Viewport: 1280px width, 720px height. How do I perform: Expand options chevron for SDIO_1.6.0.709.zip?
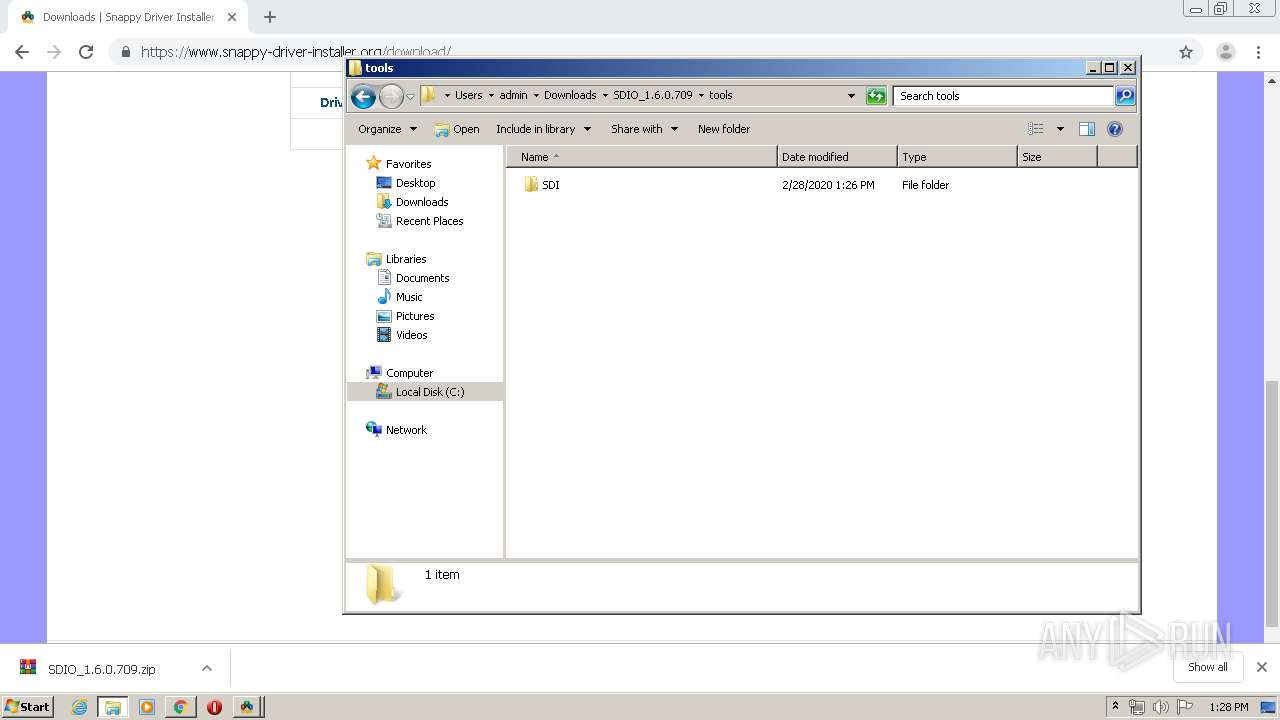207,668
